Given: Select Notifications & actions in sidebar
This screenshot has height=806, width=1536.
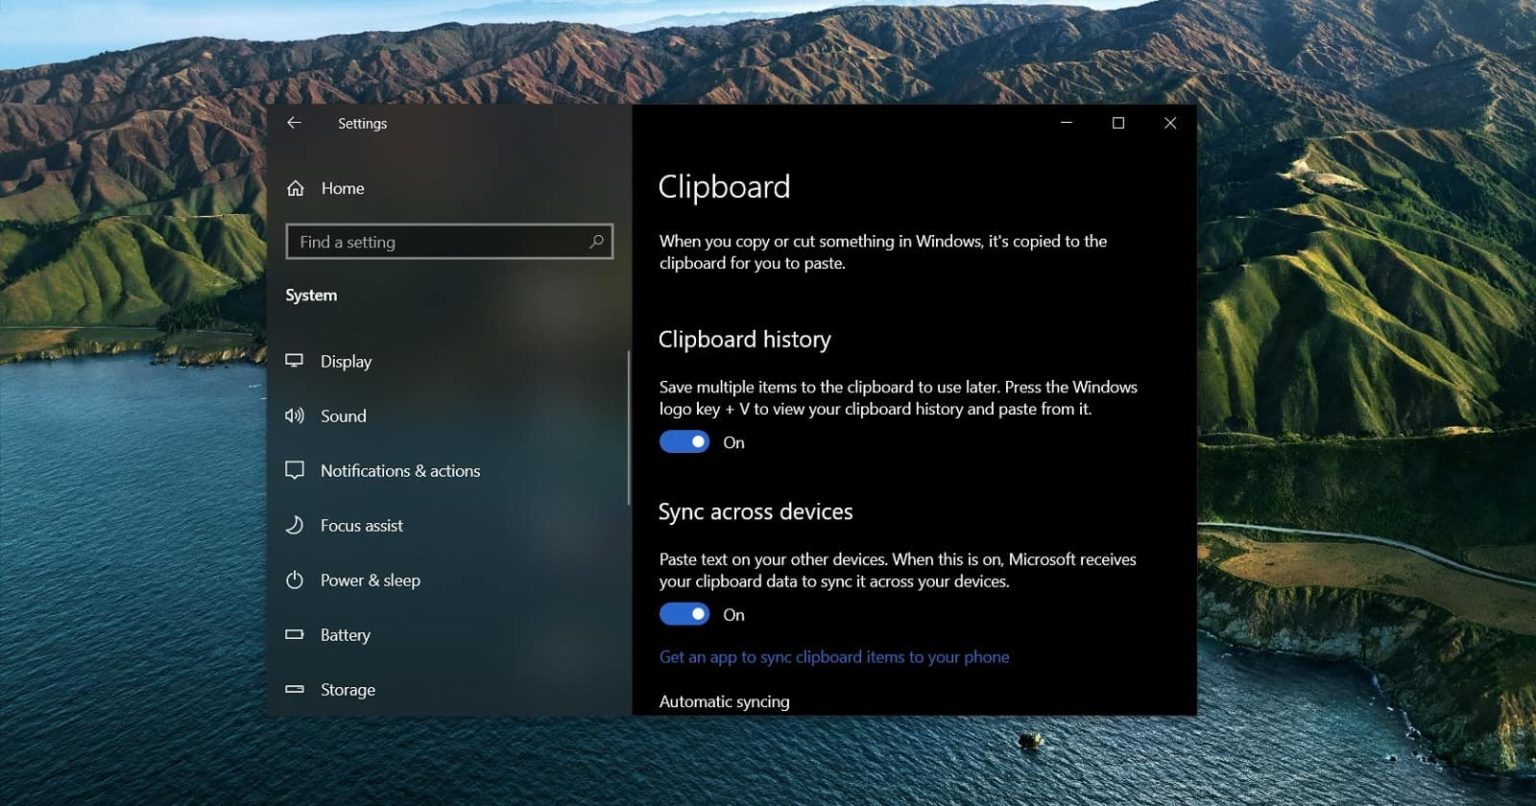Looking at the screenshot, I should (400, 470).
